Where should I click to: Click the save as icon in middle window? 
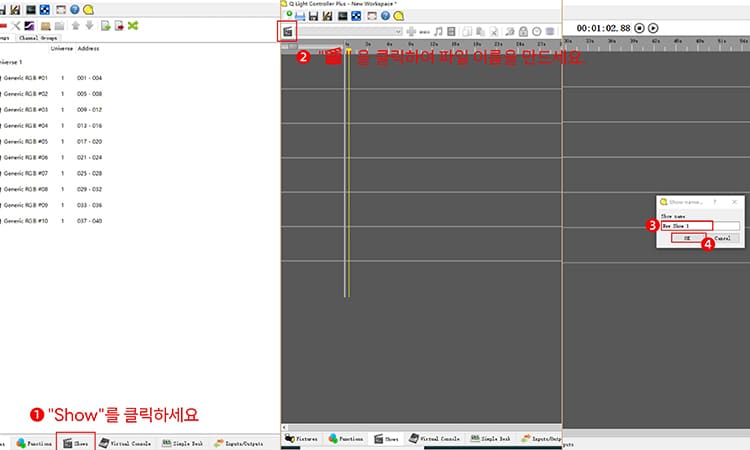[327, 16]
